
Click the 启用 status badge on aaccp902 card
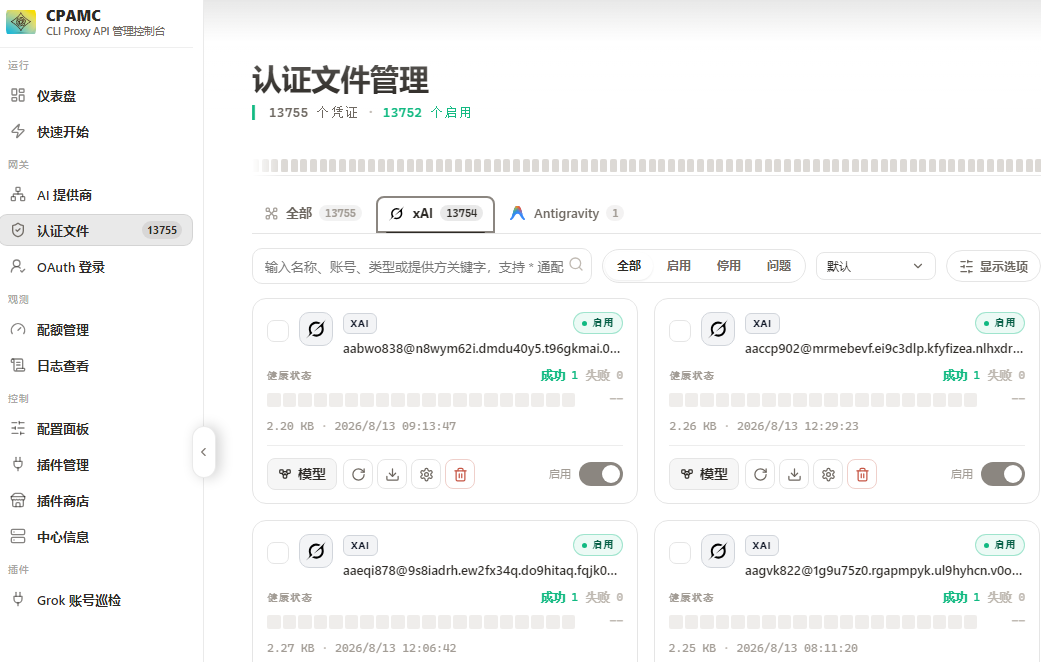tap(1000, 323)
